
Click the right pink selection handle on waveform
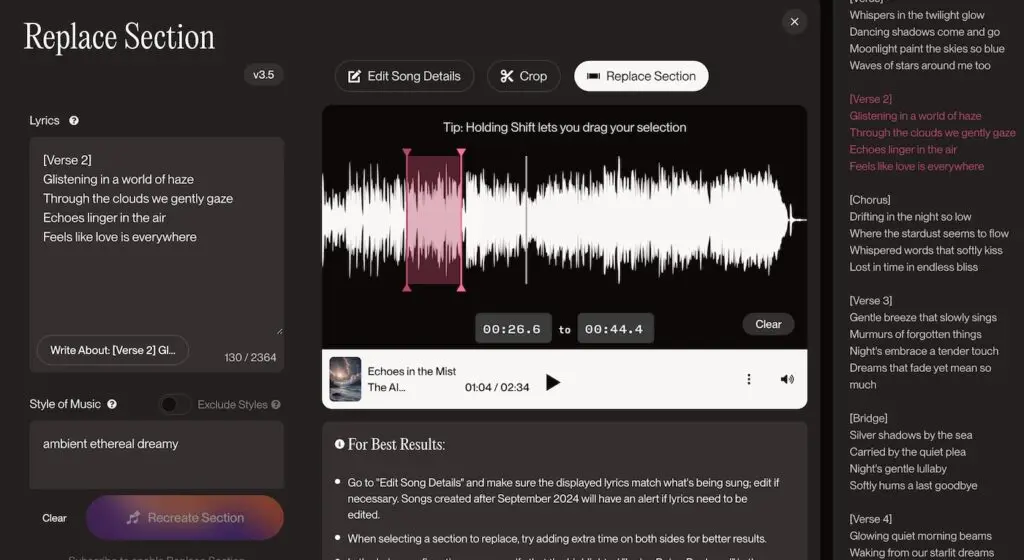tap(461, 219)
